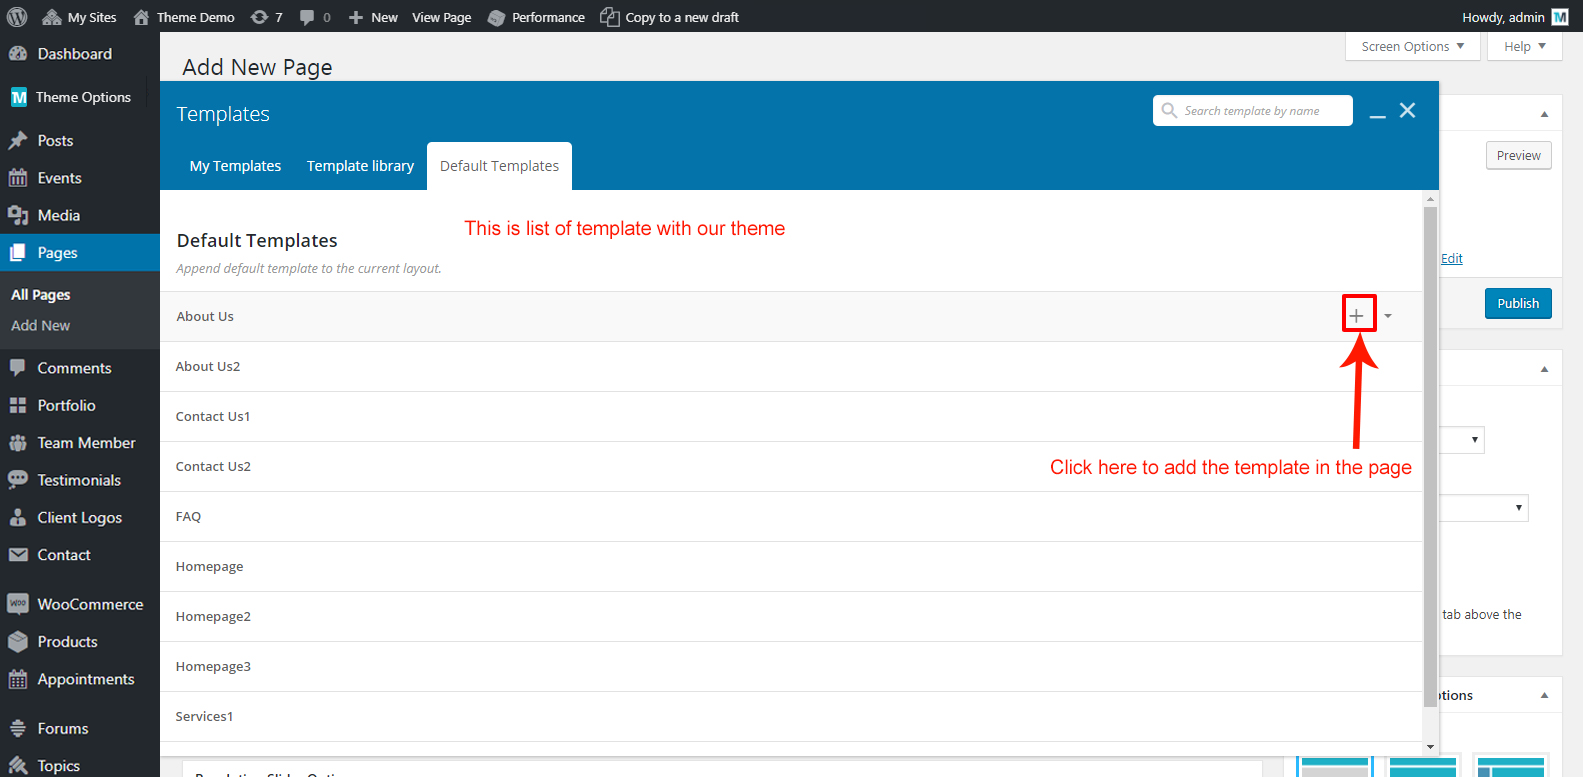Click the plus icon to add About Us template

coord(1356,316)
